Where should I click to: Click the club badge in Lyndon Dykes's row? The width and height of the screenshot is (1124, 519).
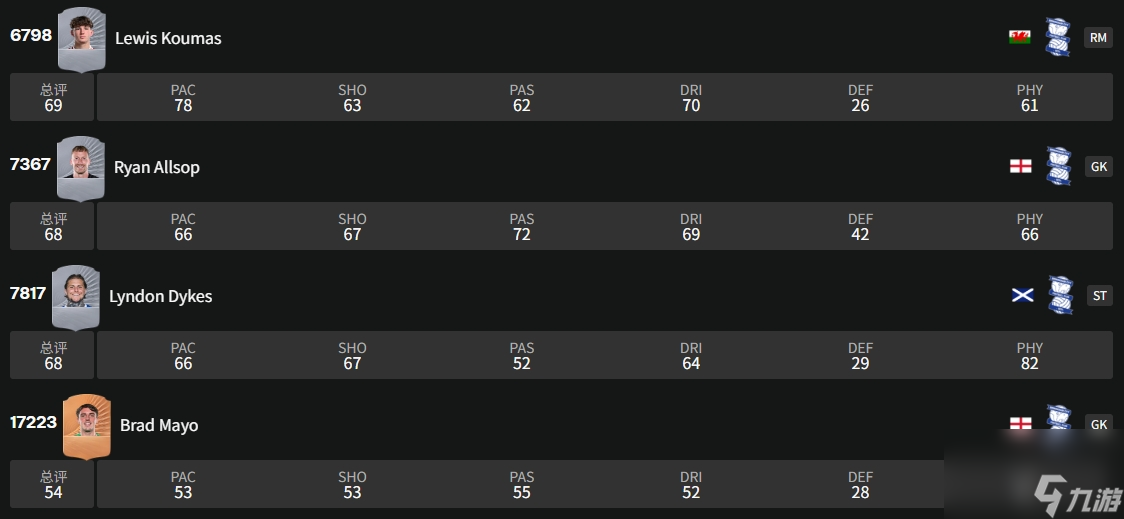pos(1060,295)
